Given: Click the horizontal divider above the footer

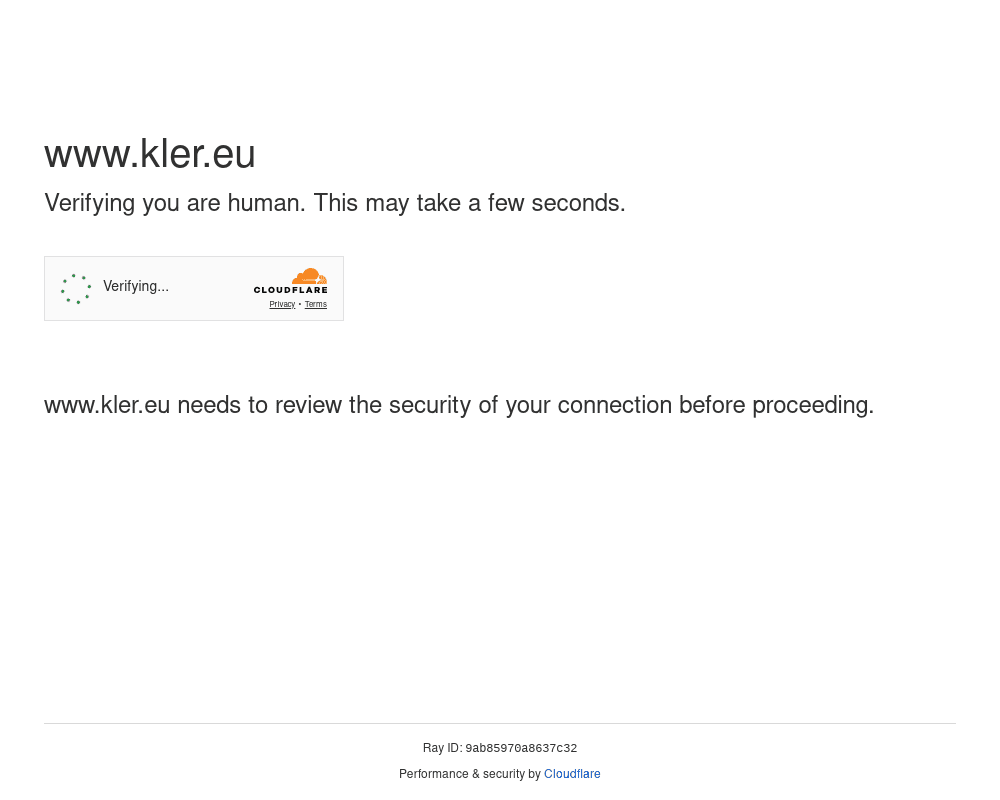Looking at the screenshot, I should [x=500, y=723].
